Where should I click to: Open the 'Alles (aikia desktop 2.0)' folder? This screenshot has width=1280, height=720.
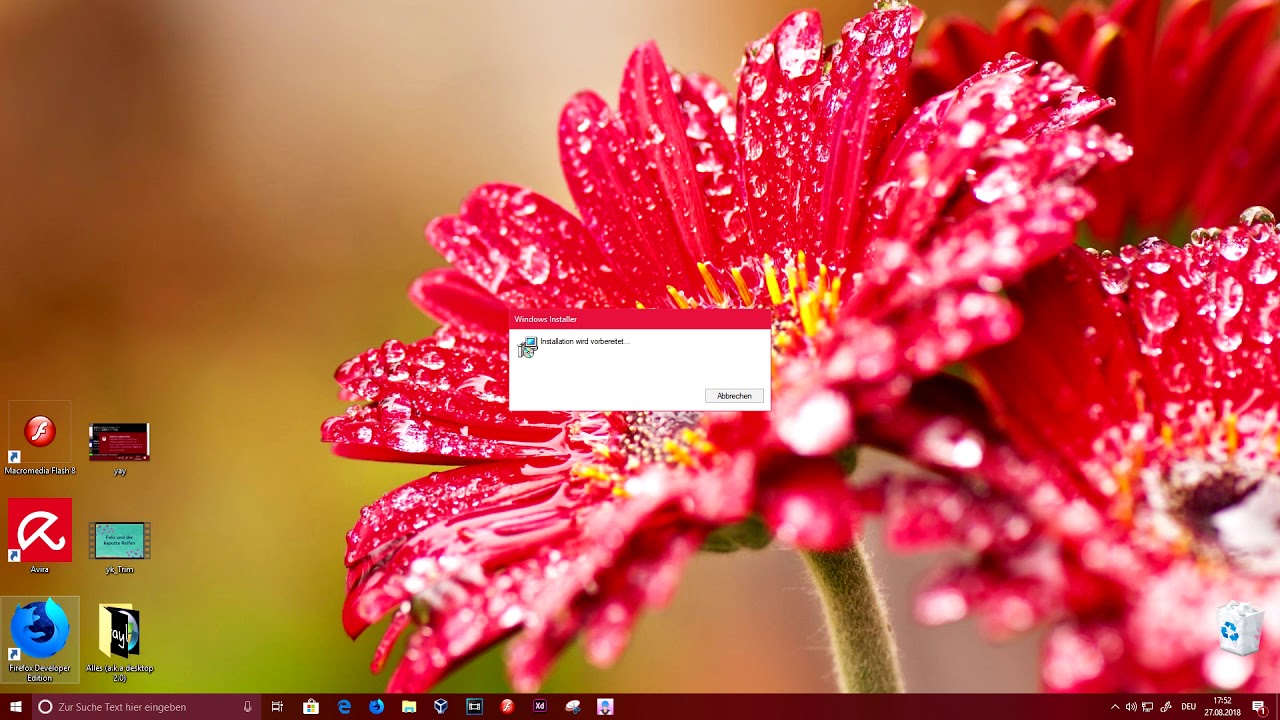point(119,644)
